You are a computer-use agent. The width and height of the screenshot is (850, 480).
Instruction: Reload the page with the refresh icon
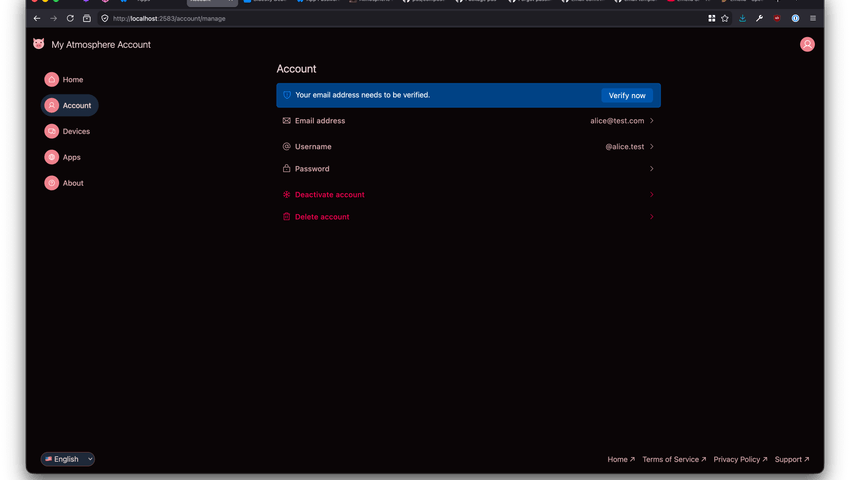[70, 18]
